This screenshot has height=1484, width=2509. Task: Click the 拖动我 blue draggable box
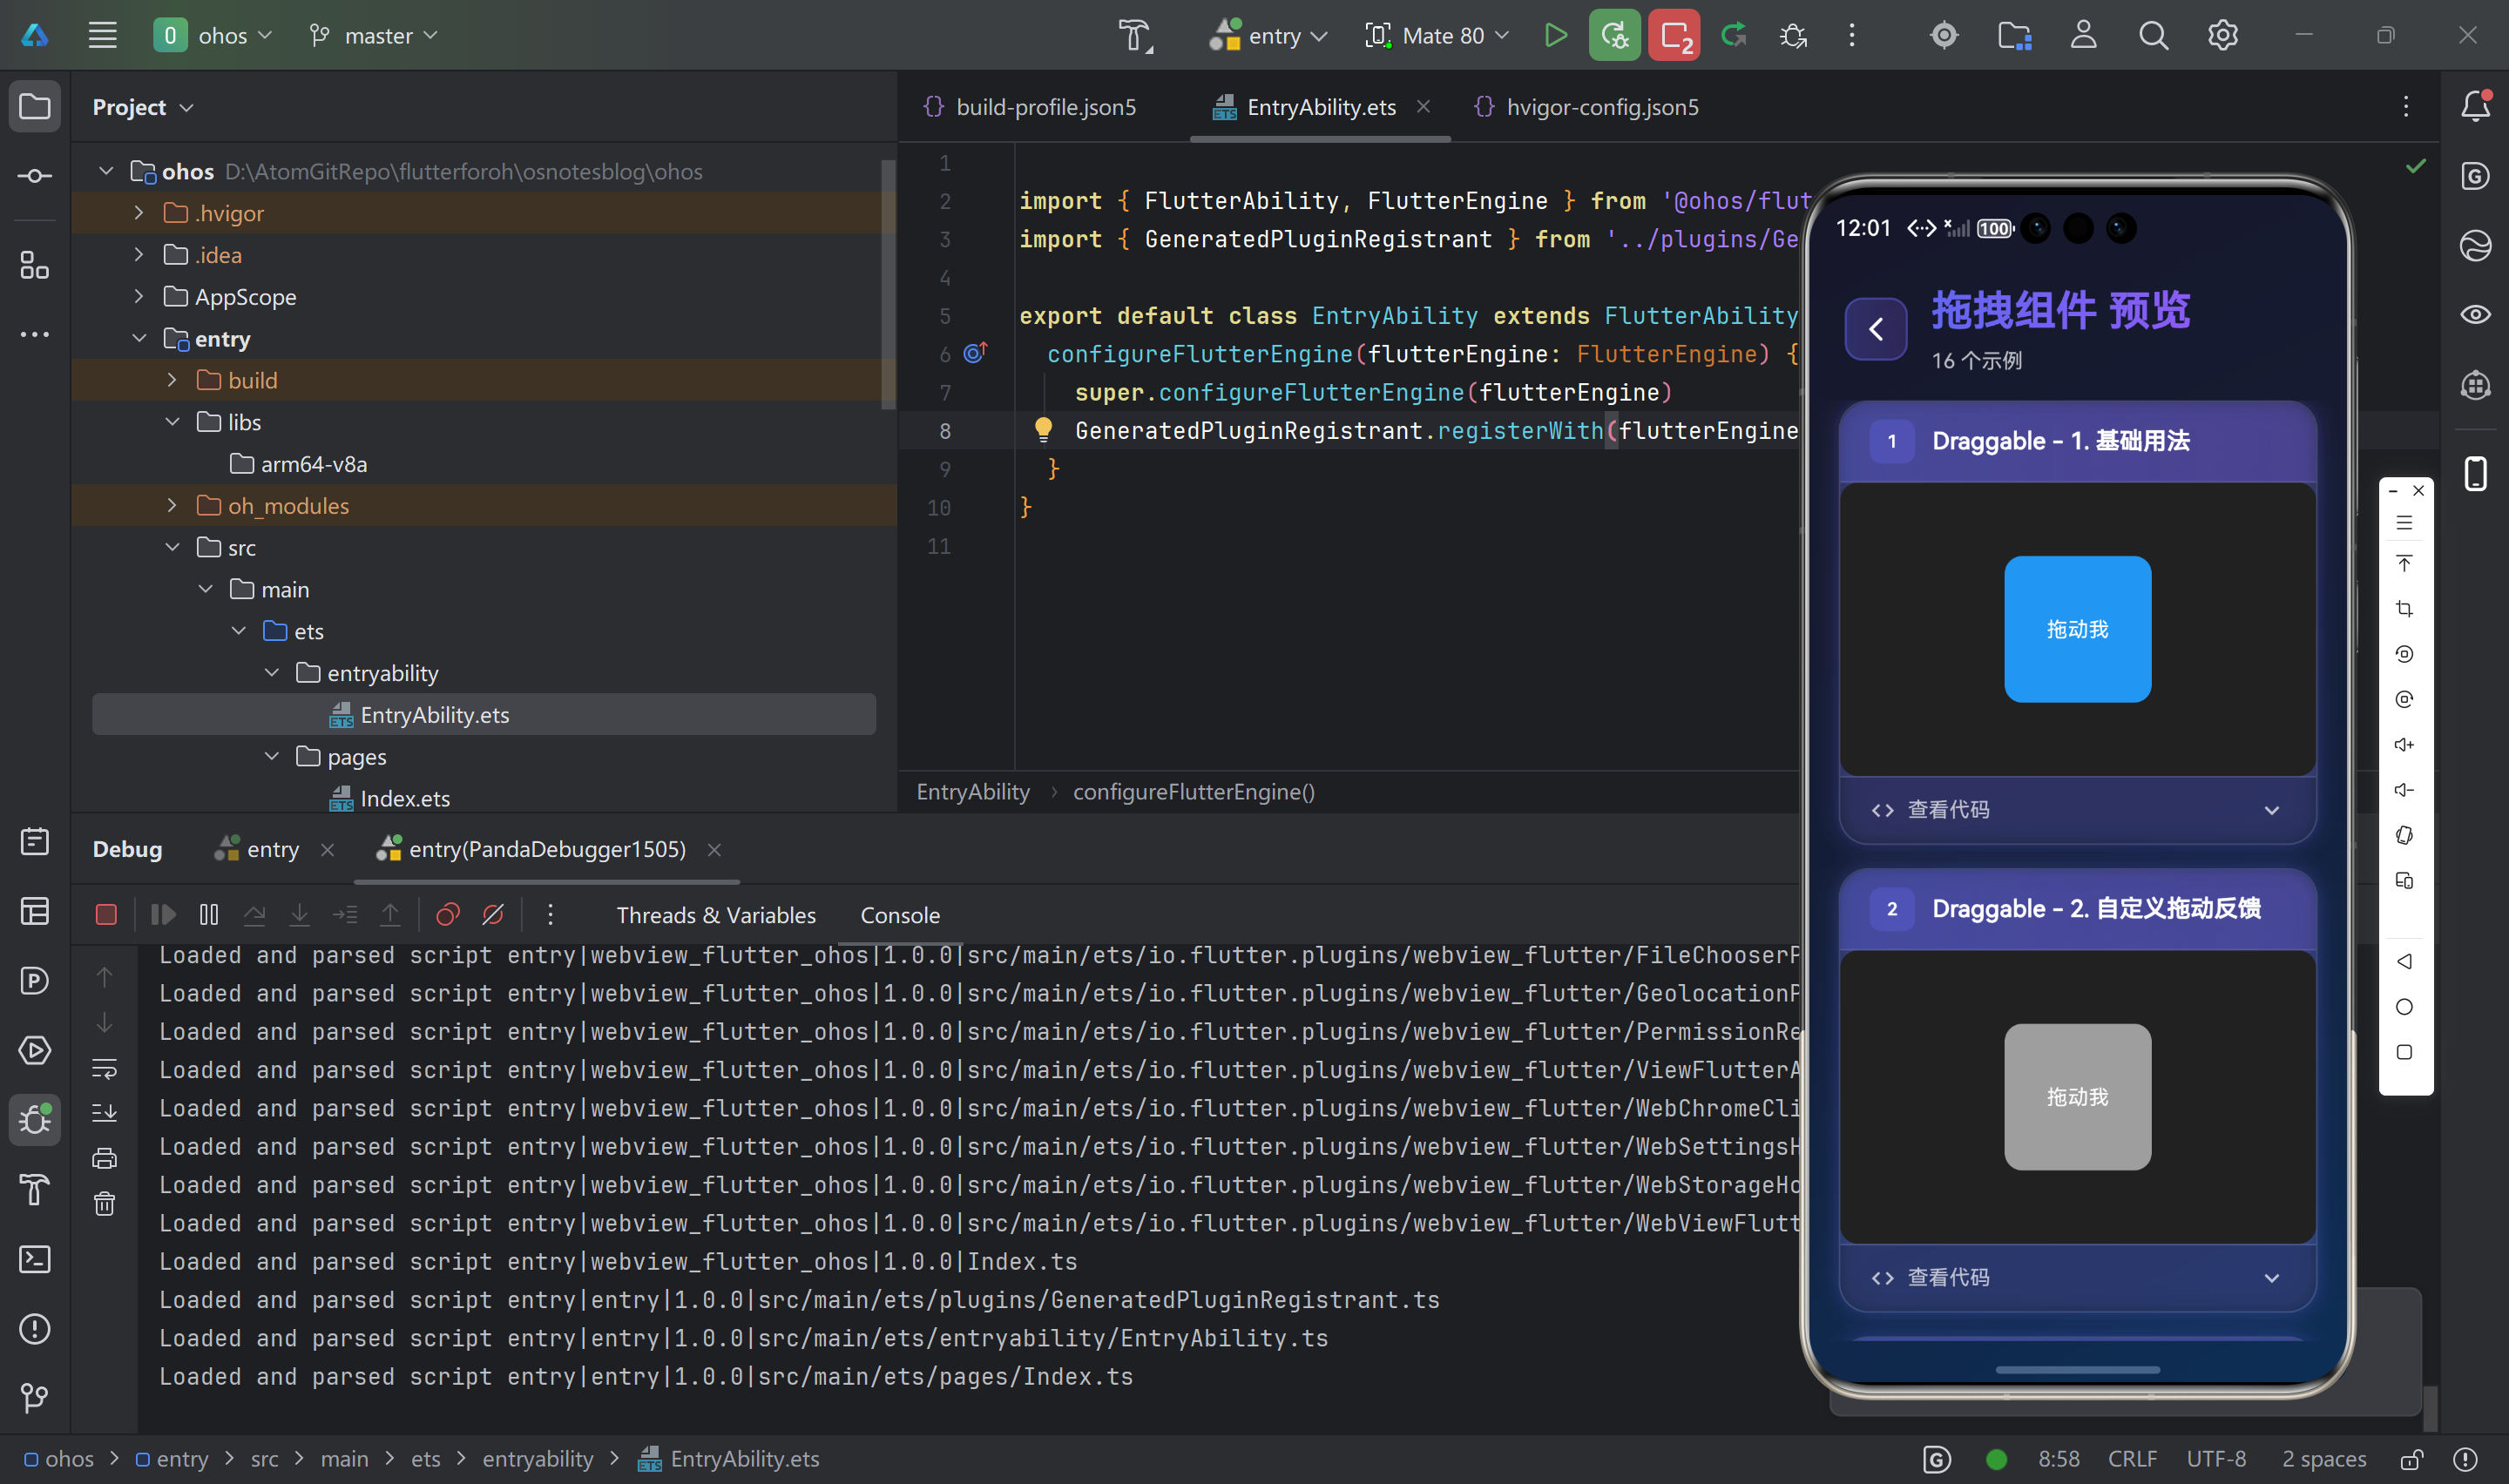(2077, 629)
